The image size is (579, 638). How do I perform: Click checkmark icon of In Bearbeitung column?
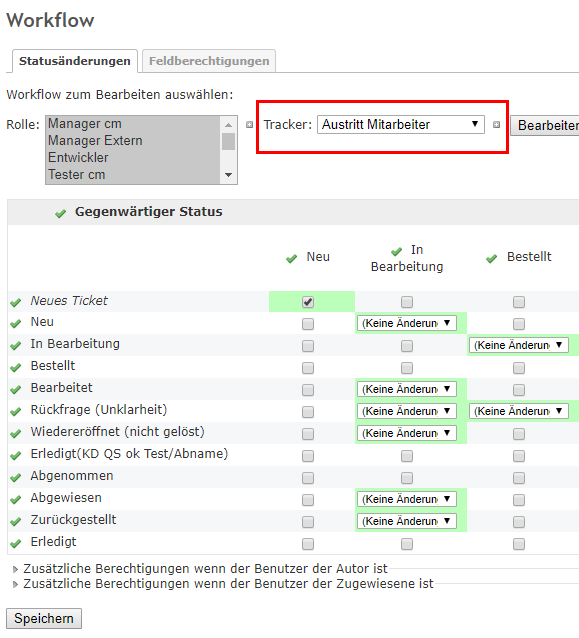(396, 251)
